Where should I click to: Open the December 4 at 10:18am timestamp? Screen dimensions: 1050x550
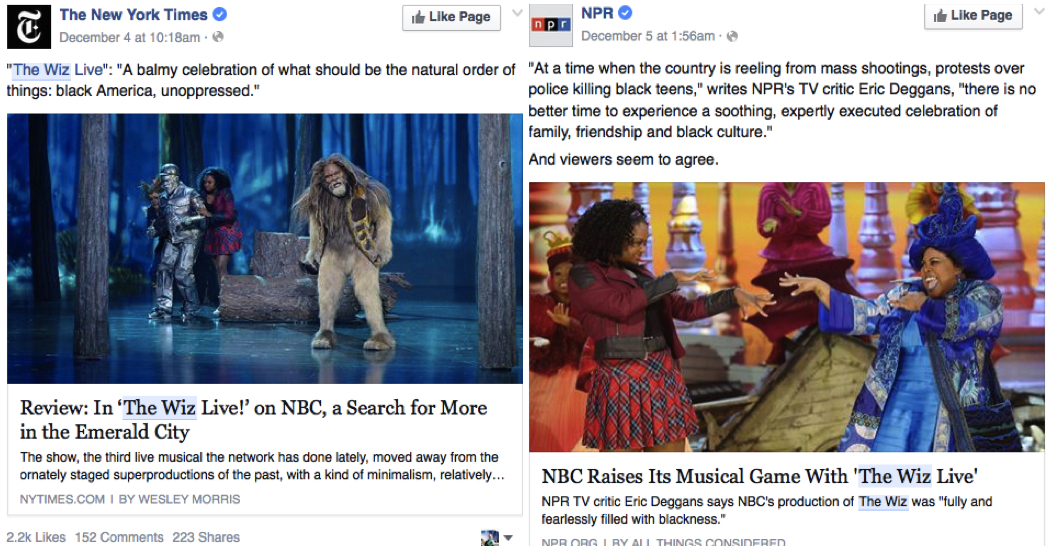pyautogui.click(x=129, y=38)
